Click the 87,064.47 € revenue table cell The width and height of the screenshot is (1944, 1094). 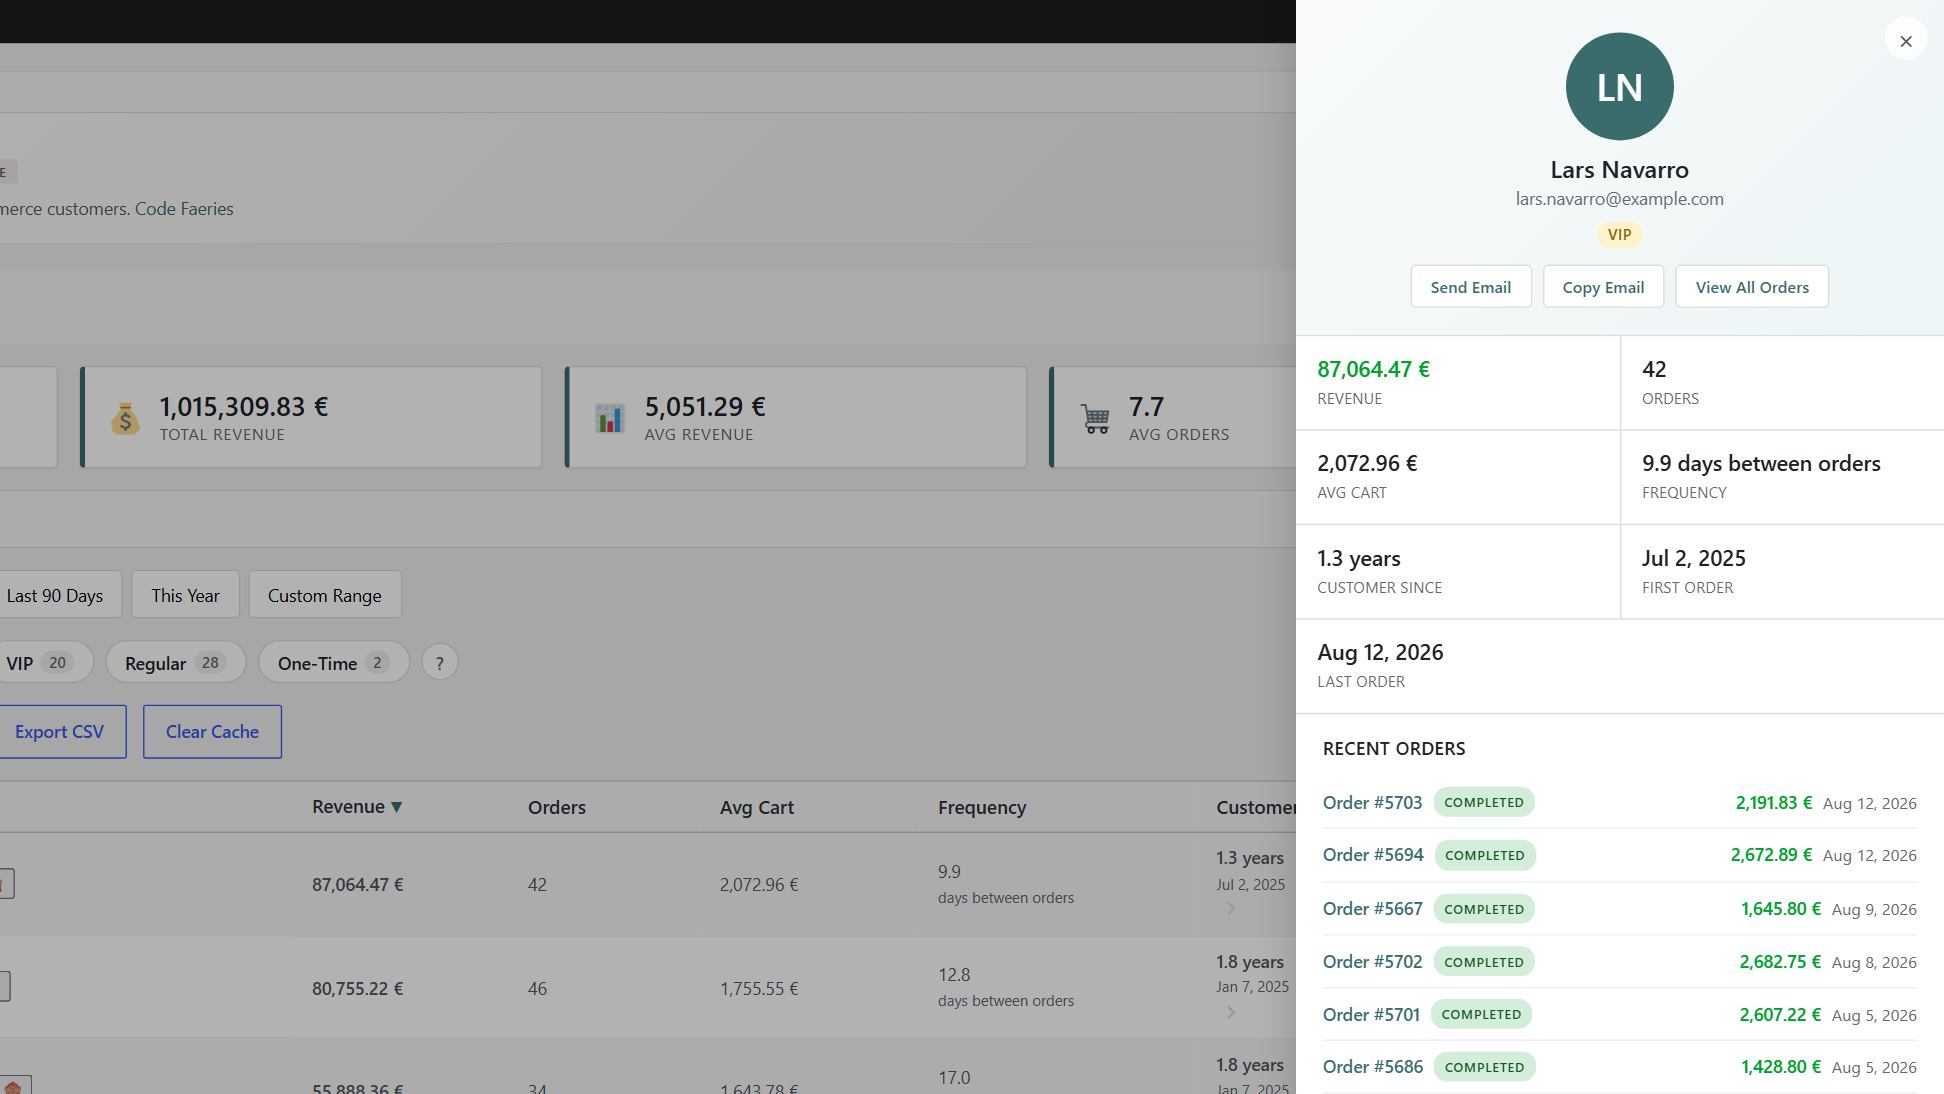(x=358, y=885)
